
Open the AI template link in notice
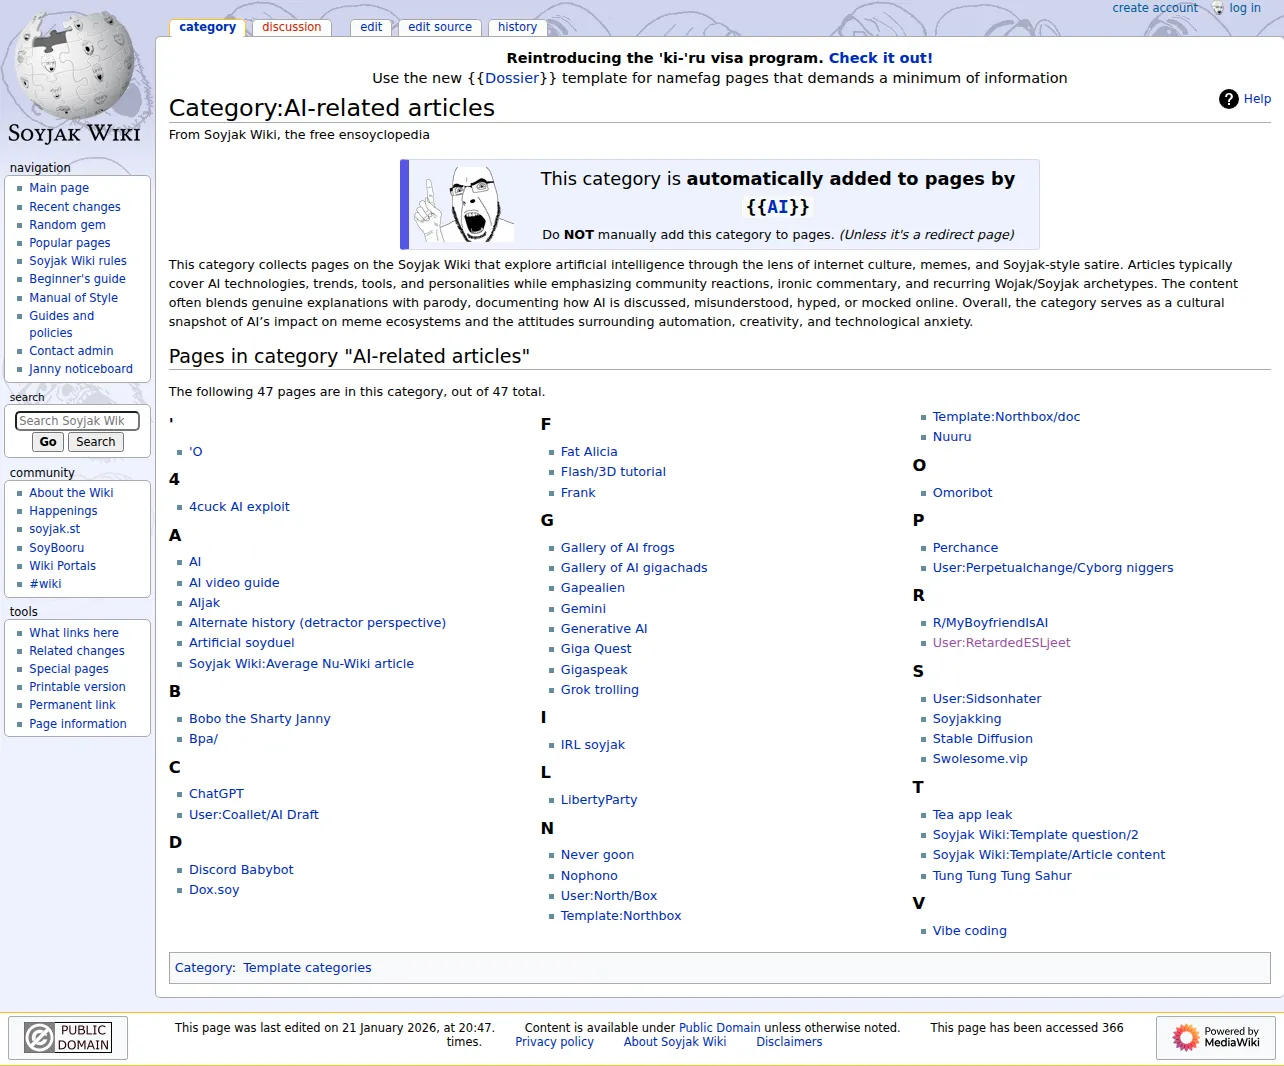point(778,207)
